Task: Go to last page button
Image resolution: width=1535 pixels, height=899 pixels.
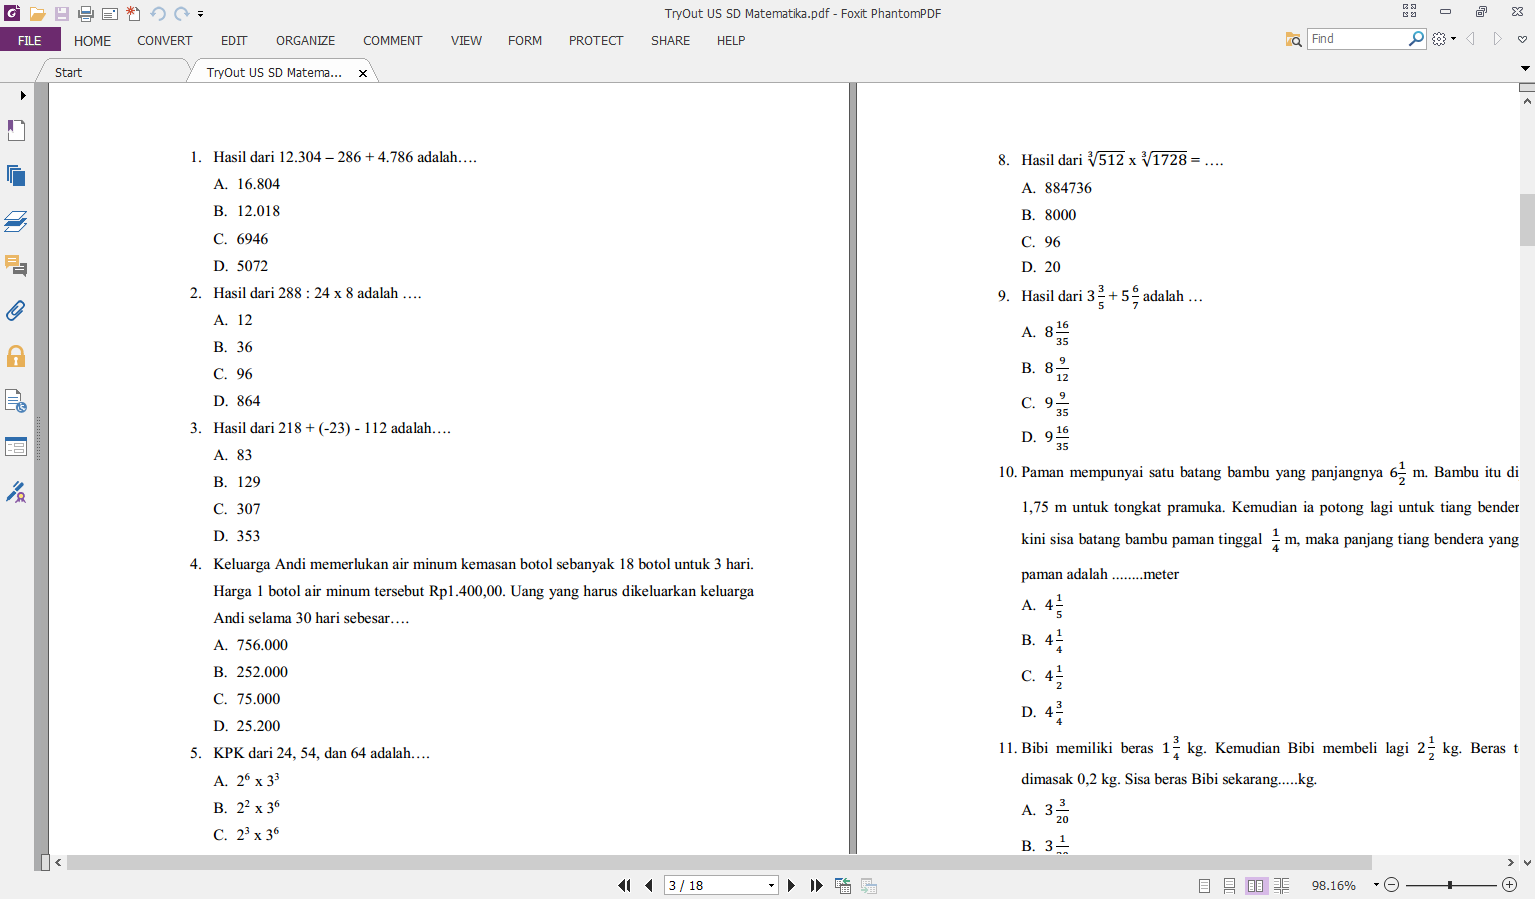Action: coord(816,885)
